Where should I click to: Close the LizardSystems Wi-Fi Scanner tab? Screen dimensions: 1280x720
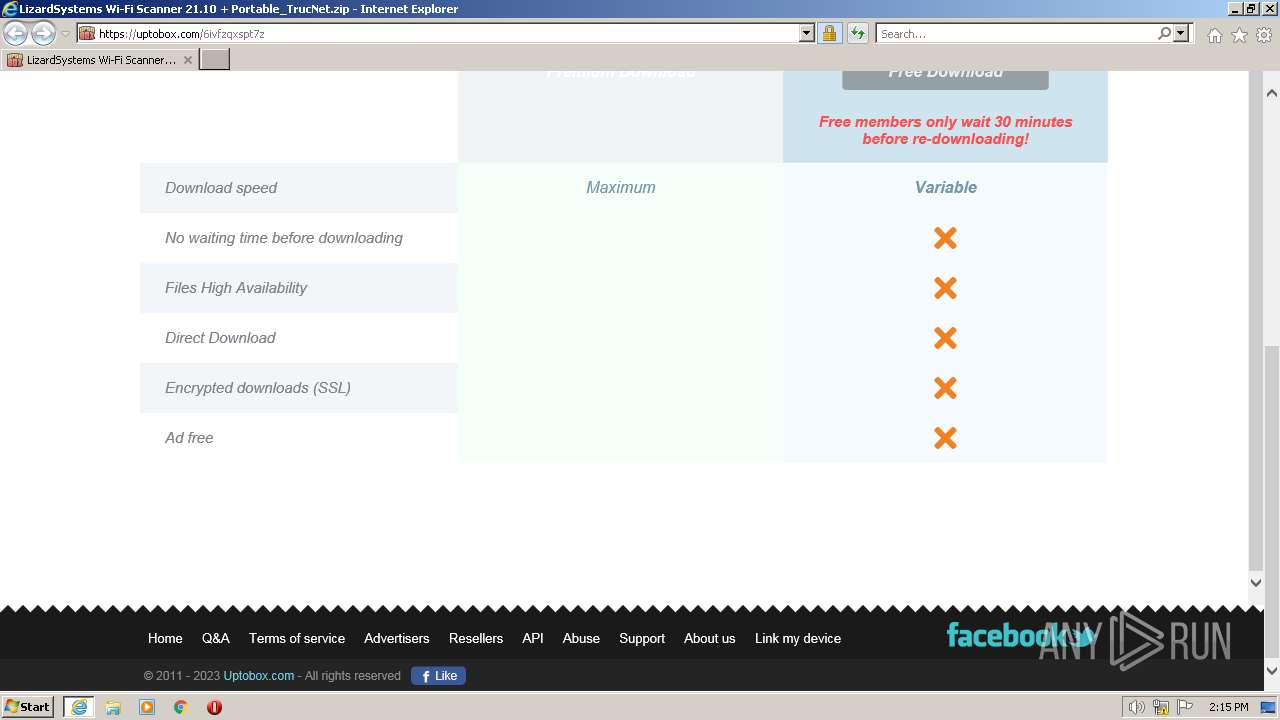[188, 60]
